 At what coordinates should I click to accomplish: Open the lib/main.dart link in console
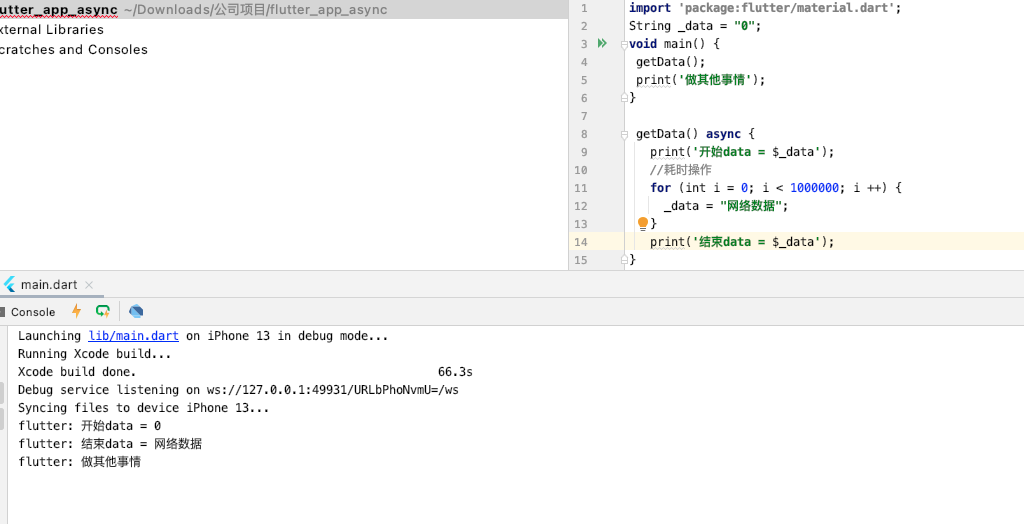[x=133, y=336]
